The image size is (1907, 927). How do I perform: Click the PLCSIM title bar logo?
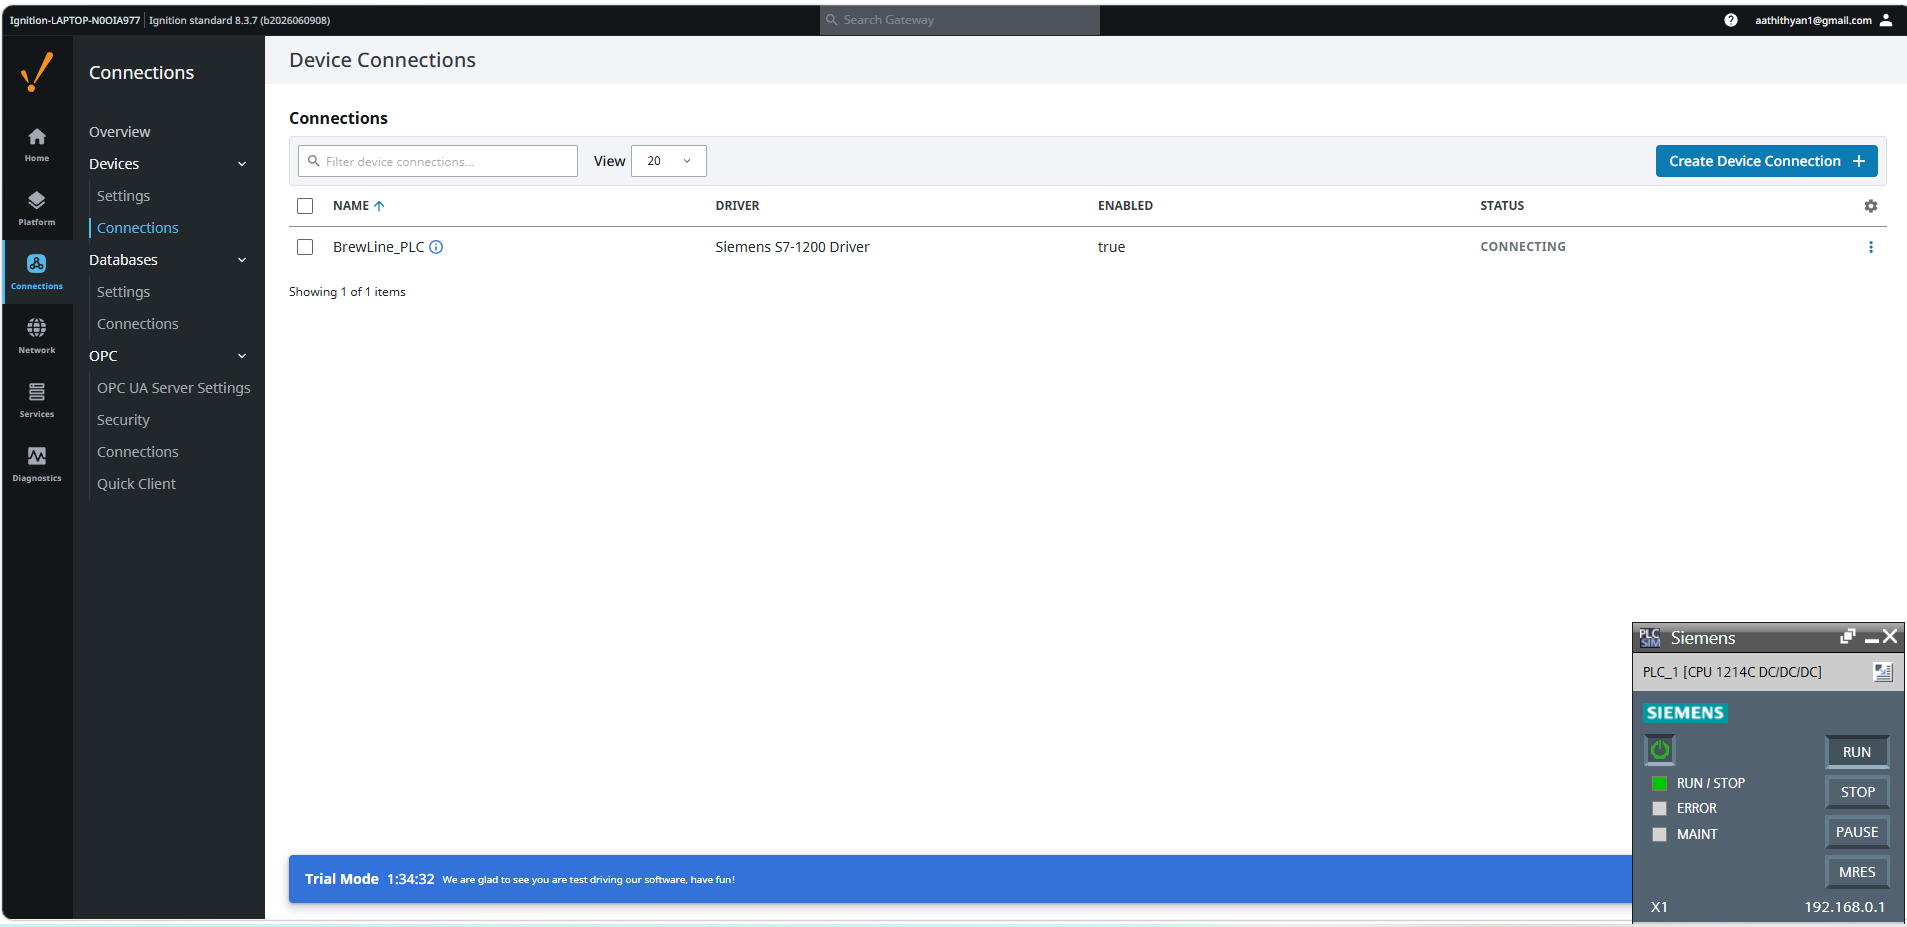pos(1649,637)
